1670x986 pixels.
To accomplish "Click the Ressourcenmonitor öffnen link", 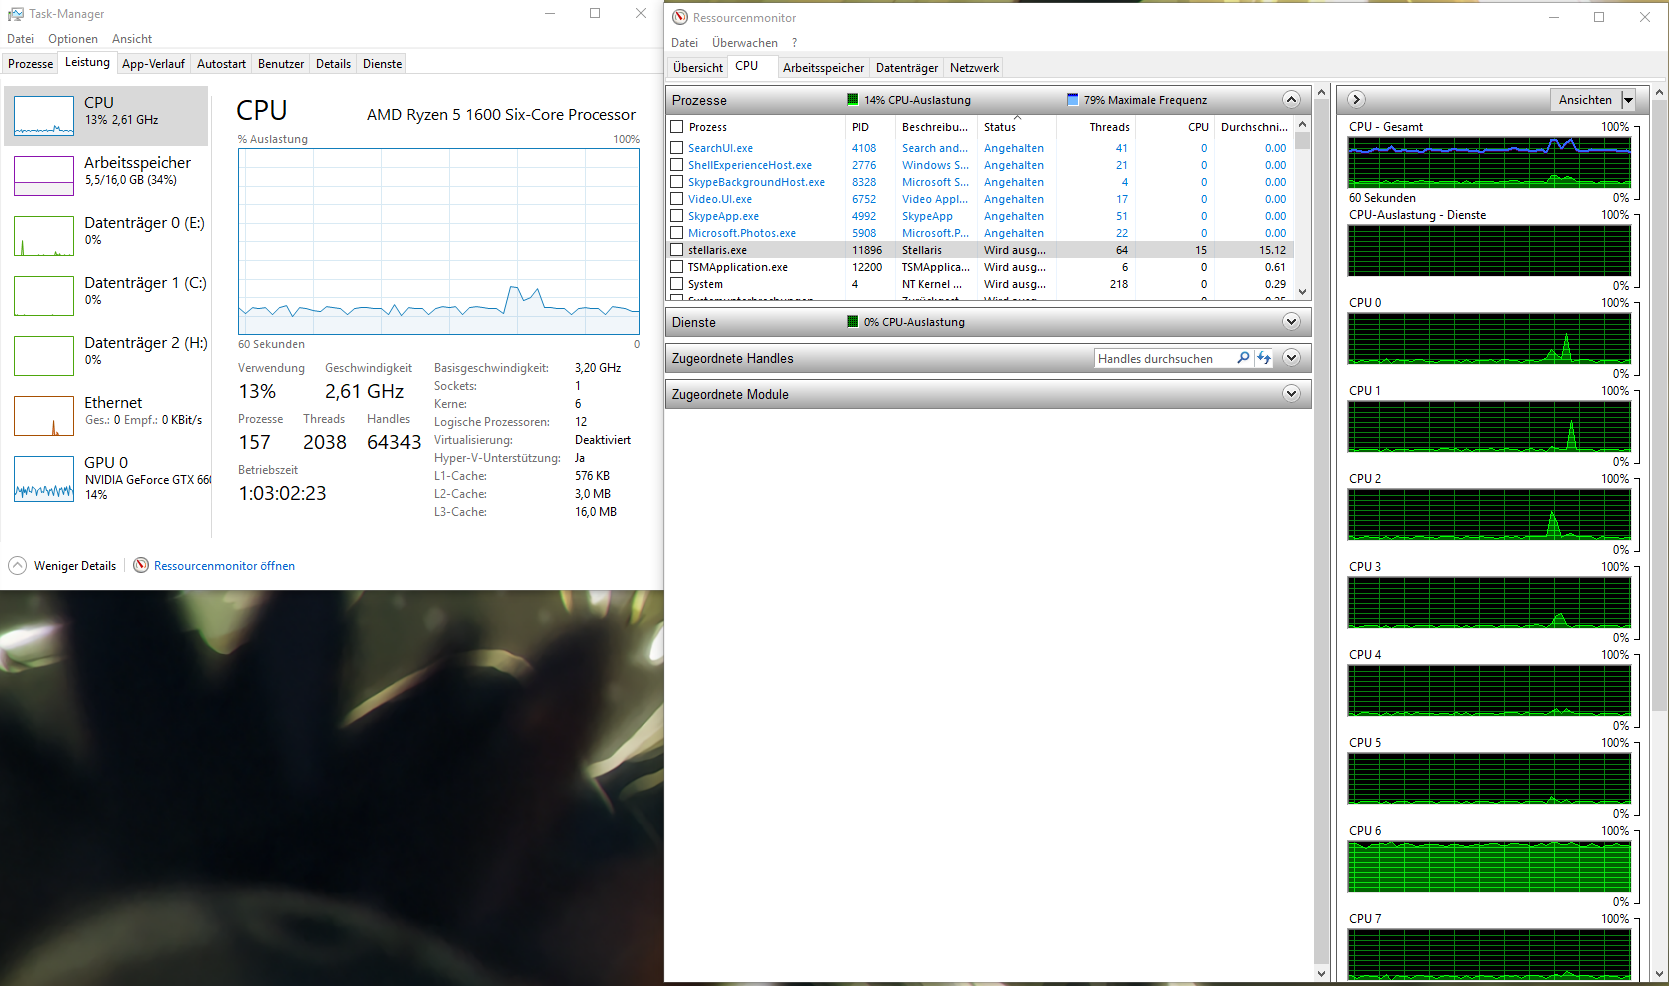I will click(x=224, y=566).
